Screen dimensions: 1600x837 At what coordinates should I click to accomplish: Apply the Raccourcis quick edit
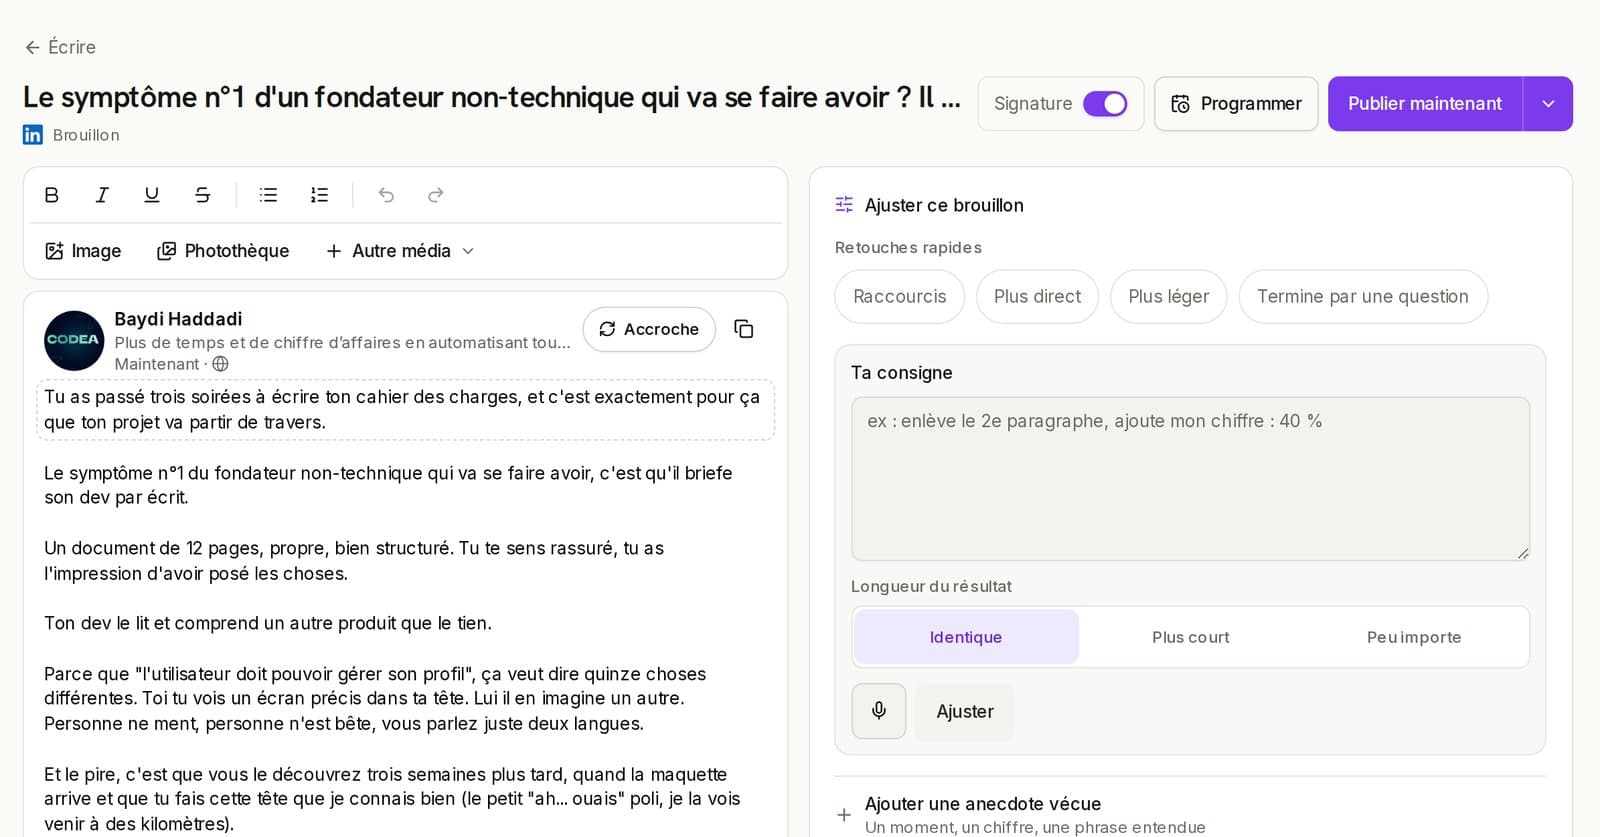click(x=900, y=296)
